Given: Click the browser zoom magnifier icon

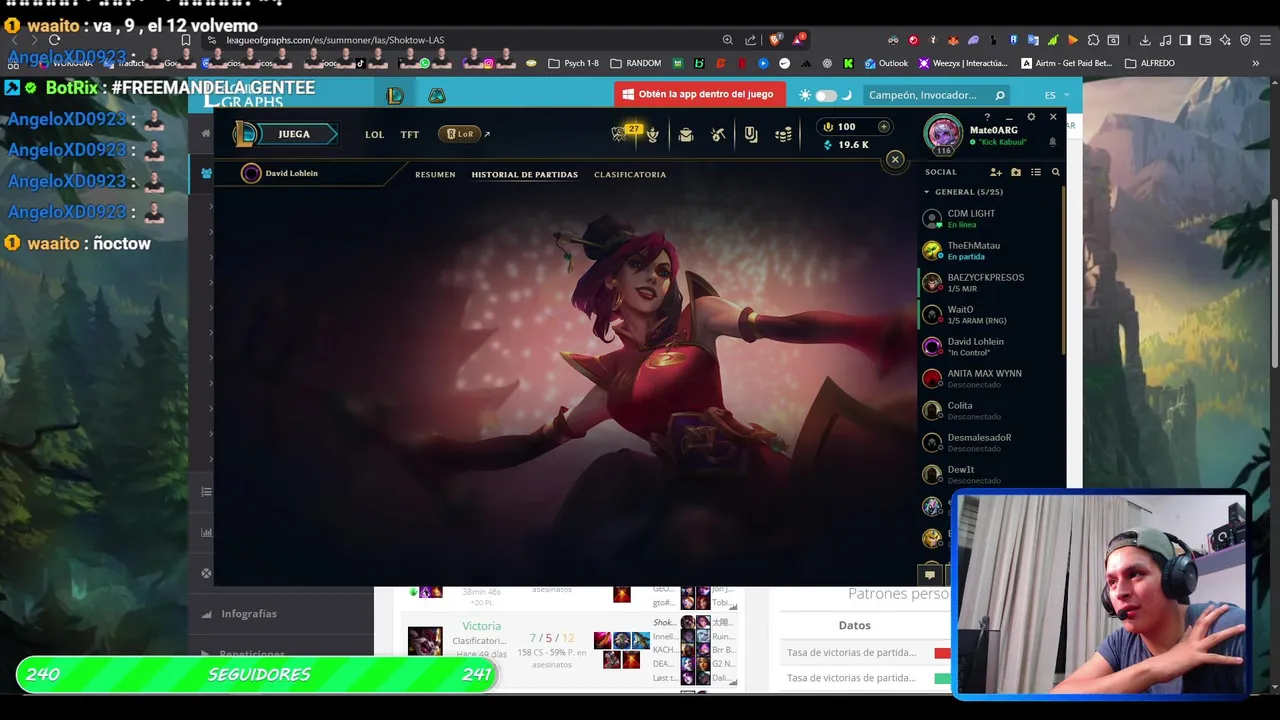Looking at the screenshot, I should click(727, 40).
